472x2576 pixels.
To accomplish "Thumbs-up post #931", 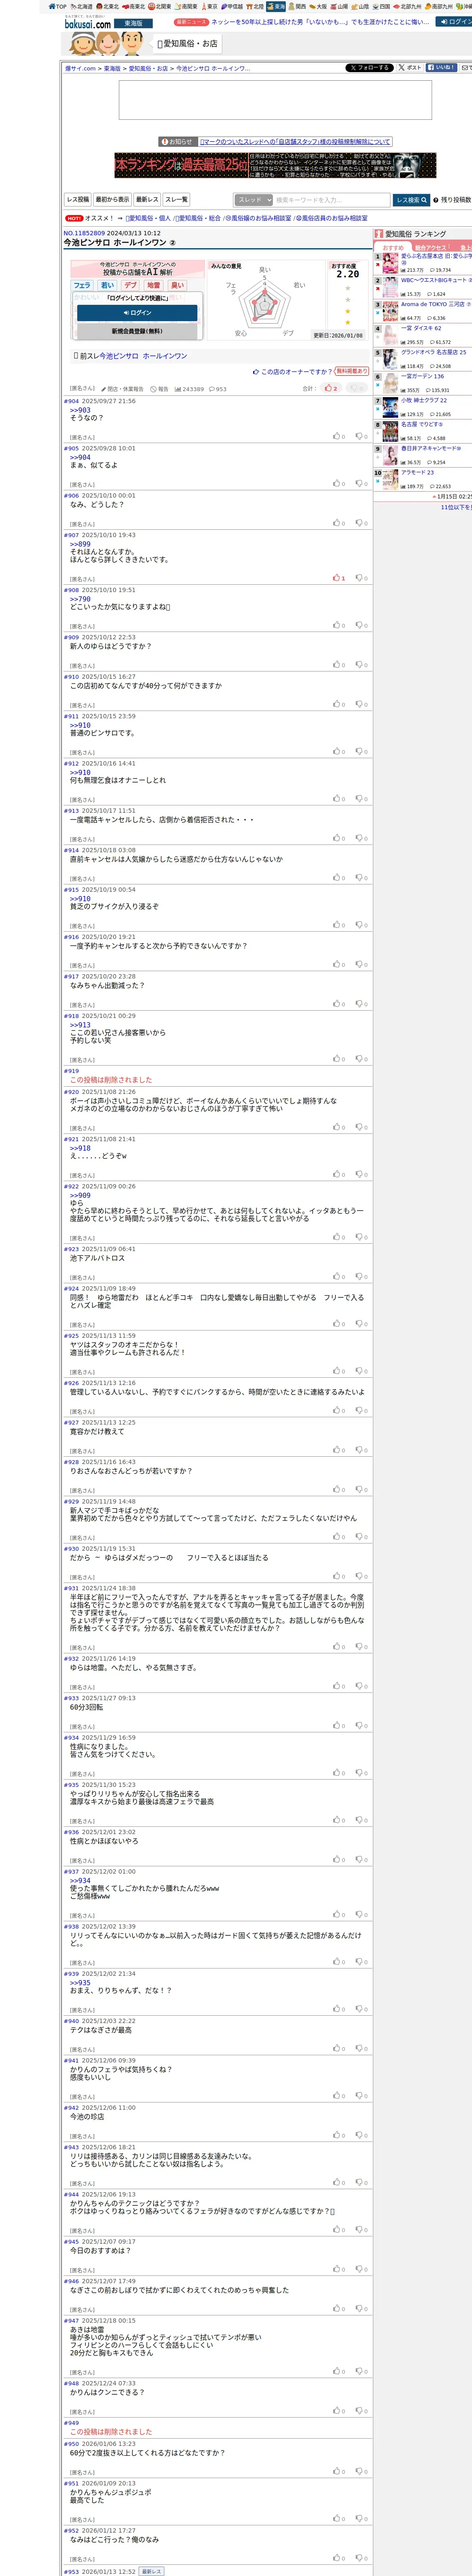I will point(339,1646).
